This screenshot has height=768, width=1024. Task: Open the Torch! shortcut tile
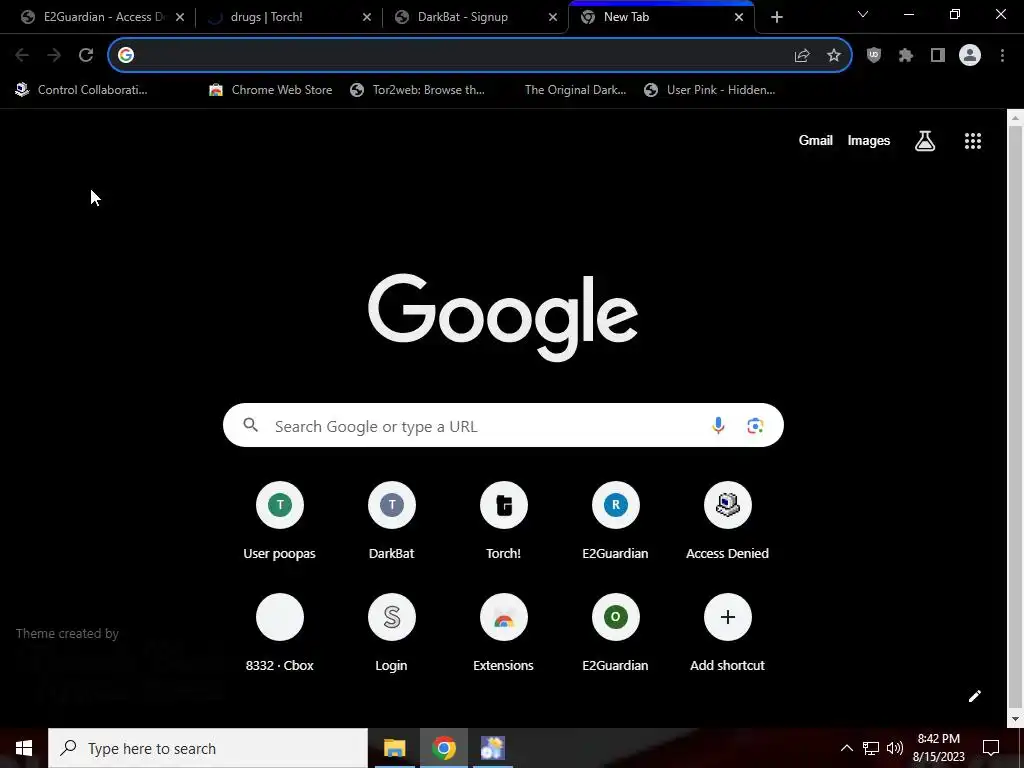coord(504,522)
